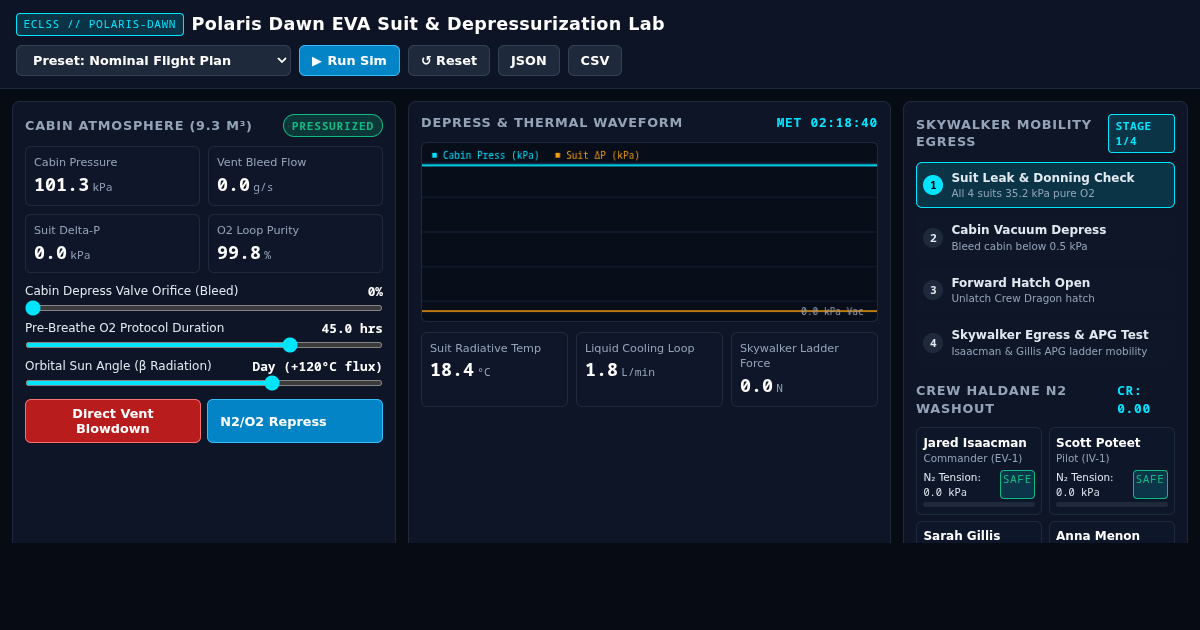Image resolution: width=1200 pixels, height=630 pixels.
Task: Click the Suit Delta-P 0.0 kPa readout
Action: click(x=112, y=244)
